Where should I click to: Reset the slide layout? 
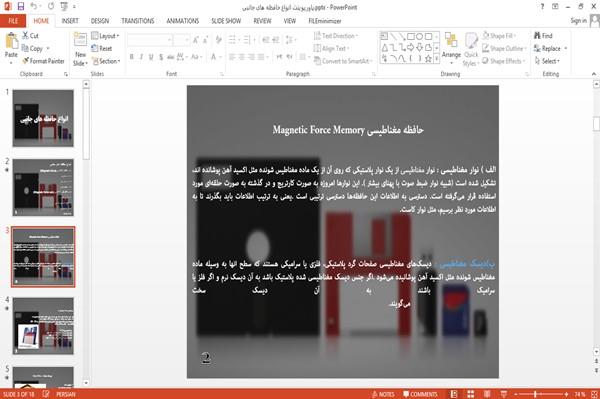coord(102,48)
